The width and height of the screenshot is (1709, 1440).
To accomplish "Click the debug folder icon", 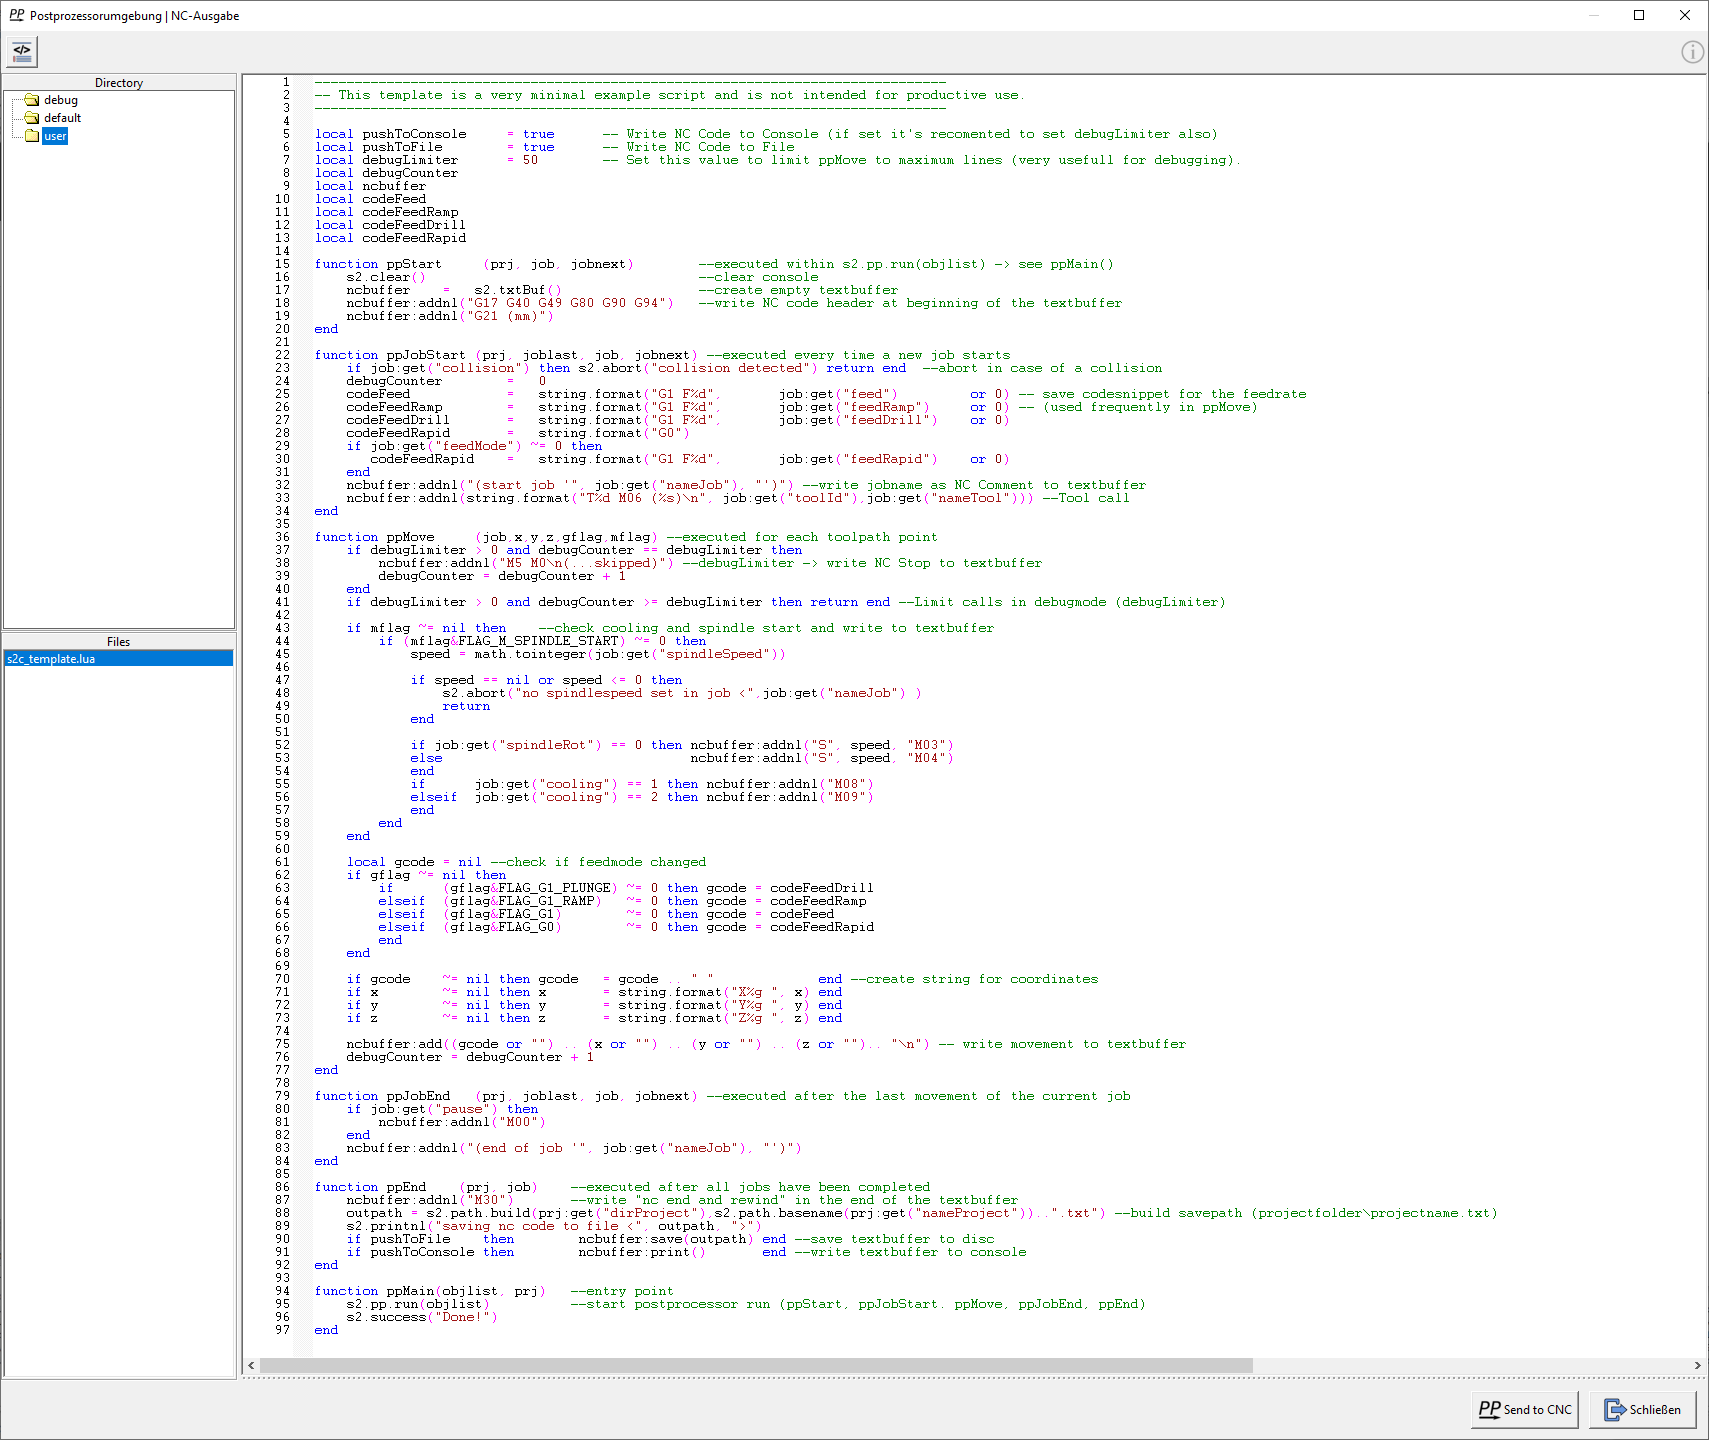I will tap(32, 100).
